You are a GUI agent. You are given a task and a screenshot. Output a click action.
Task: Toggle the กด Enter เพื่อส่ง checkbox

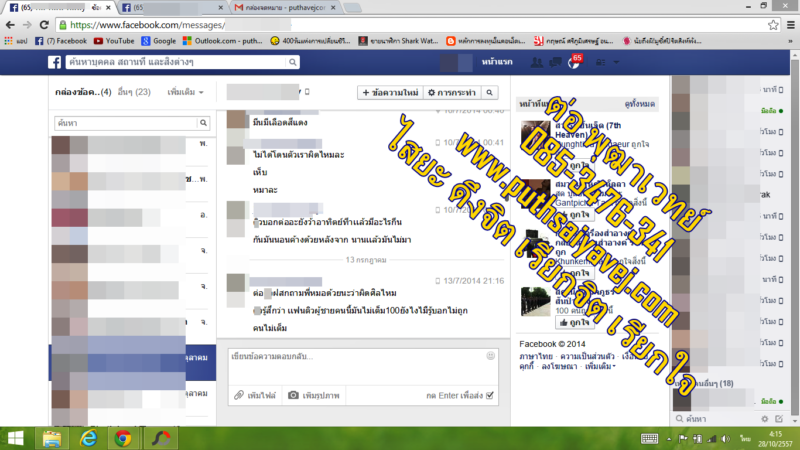tap(490, 395)
